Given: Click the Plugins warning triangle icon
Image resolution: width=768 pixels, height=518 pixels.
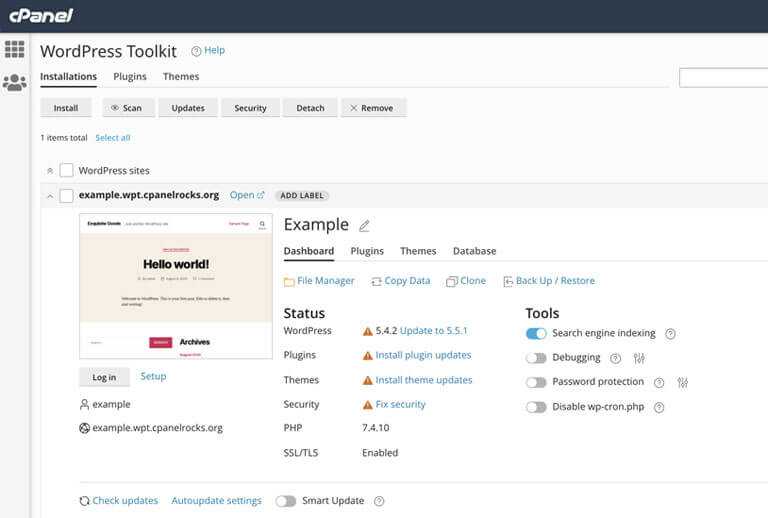Looking at the screenshot, I should [367, 356].
